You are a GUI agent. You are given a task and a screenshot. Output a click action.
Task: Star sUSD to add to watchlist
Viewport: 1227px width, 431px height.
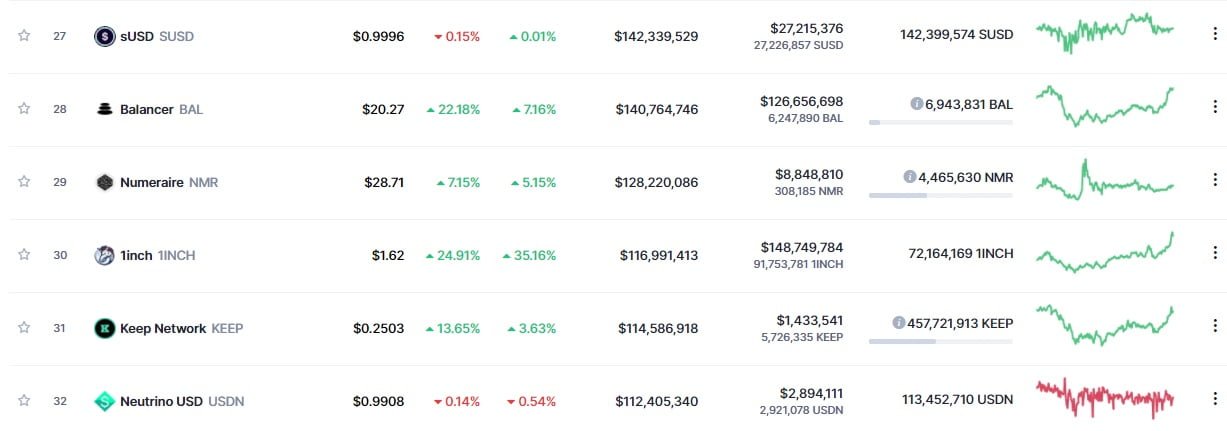click(x=24, y=36)
